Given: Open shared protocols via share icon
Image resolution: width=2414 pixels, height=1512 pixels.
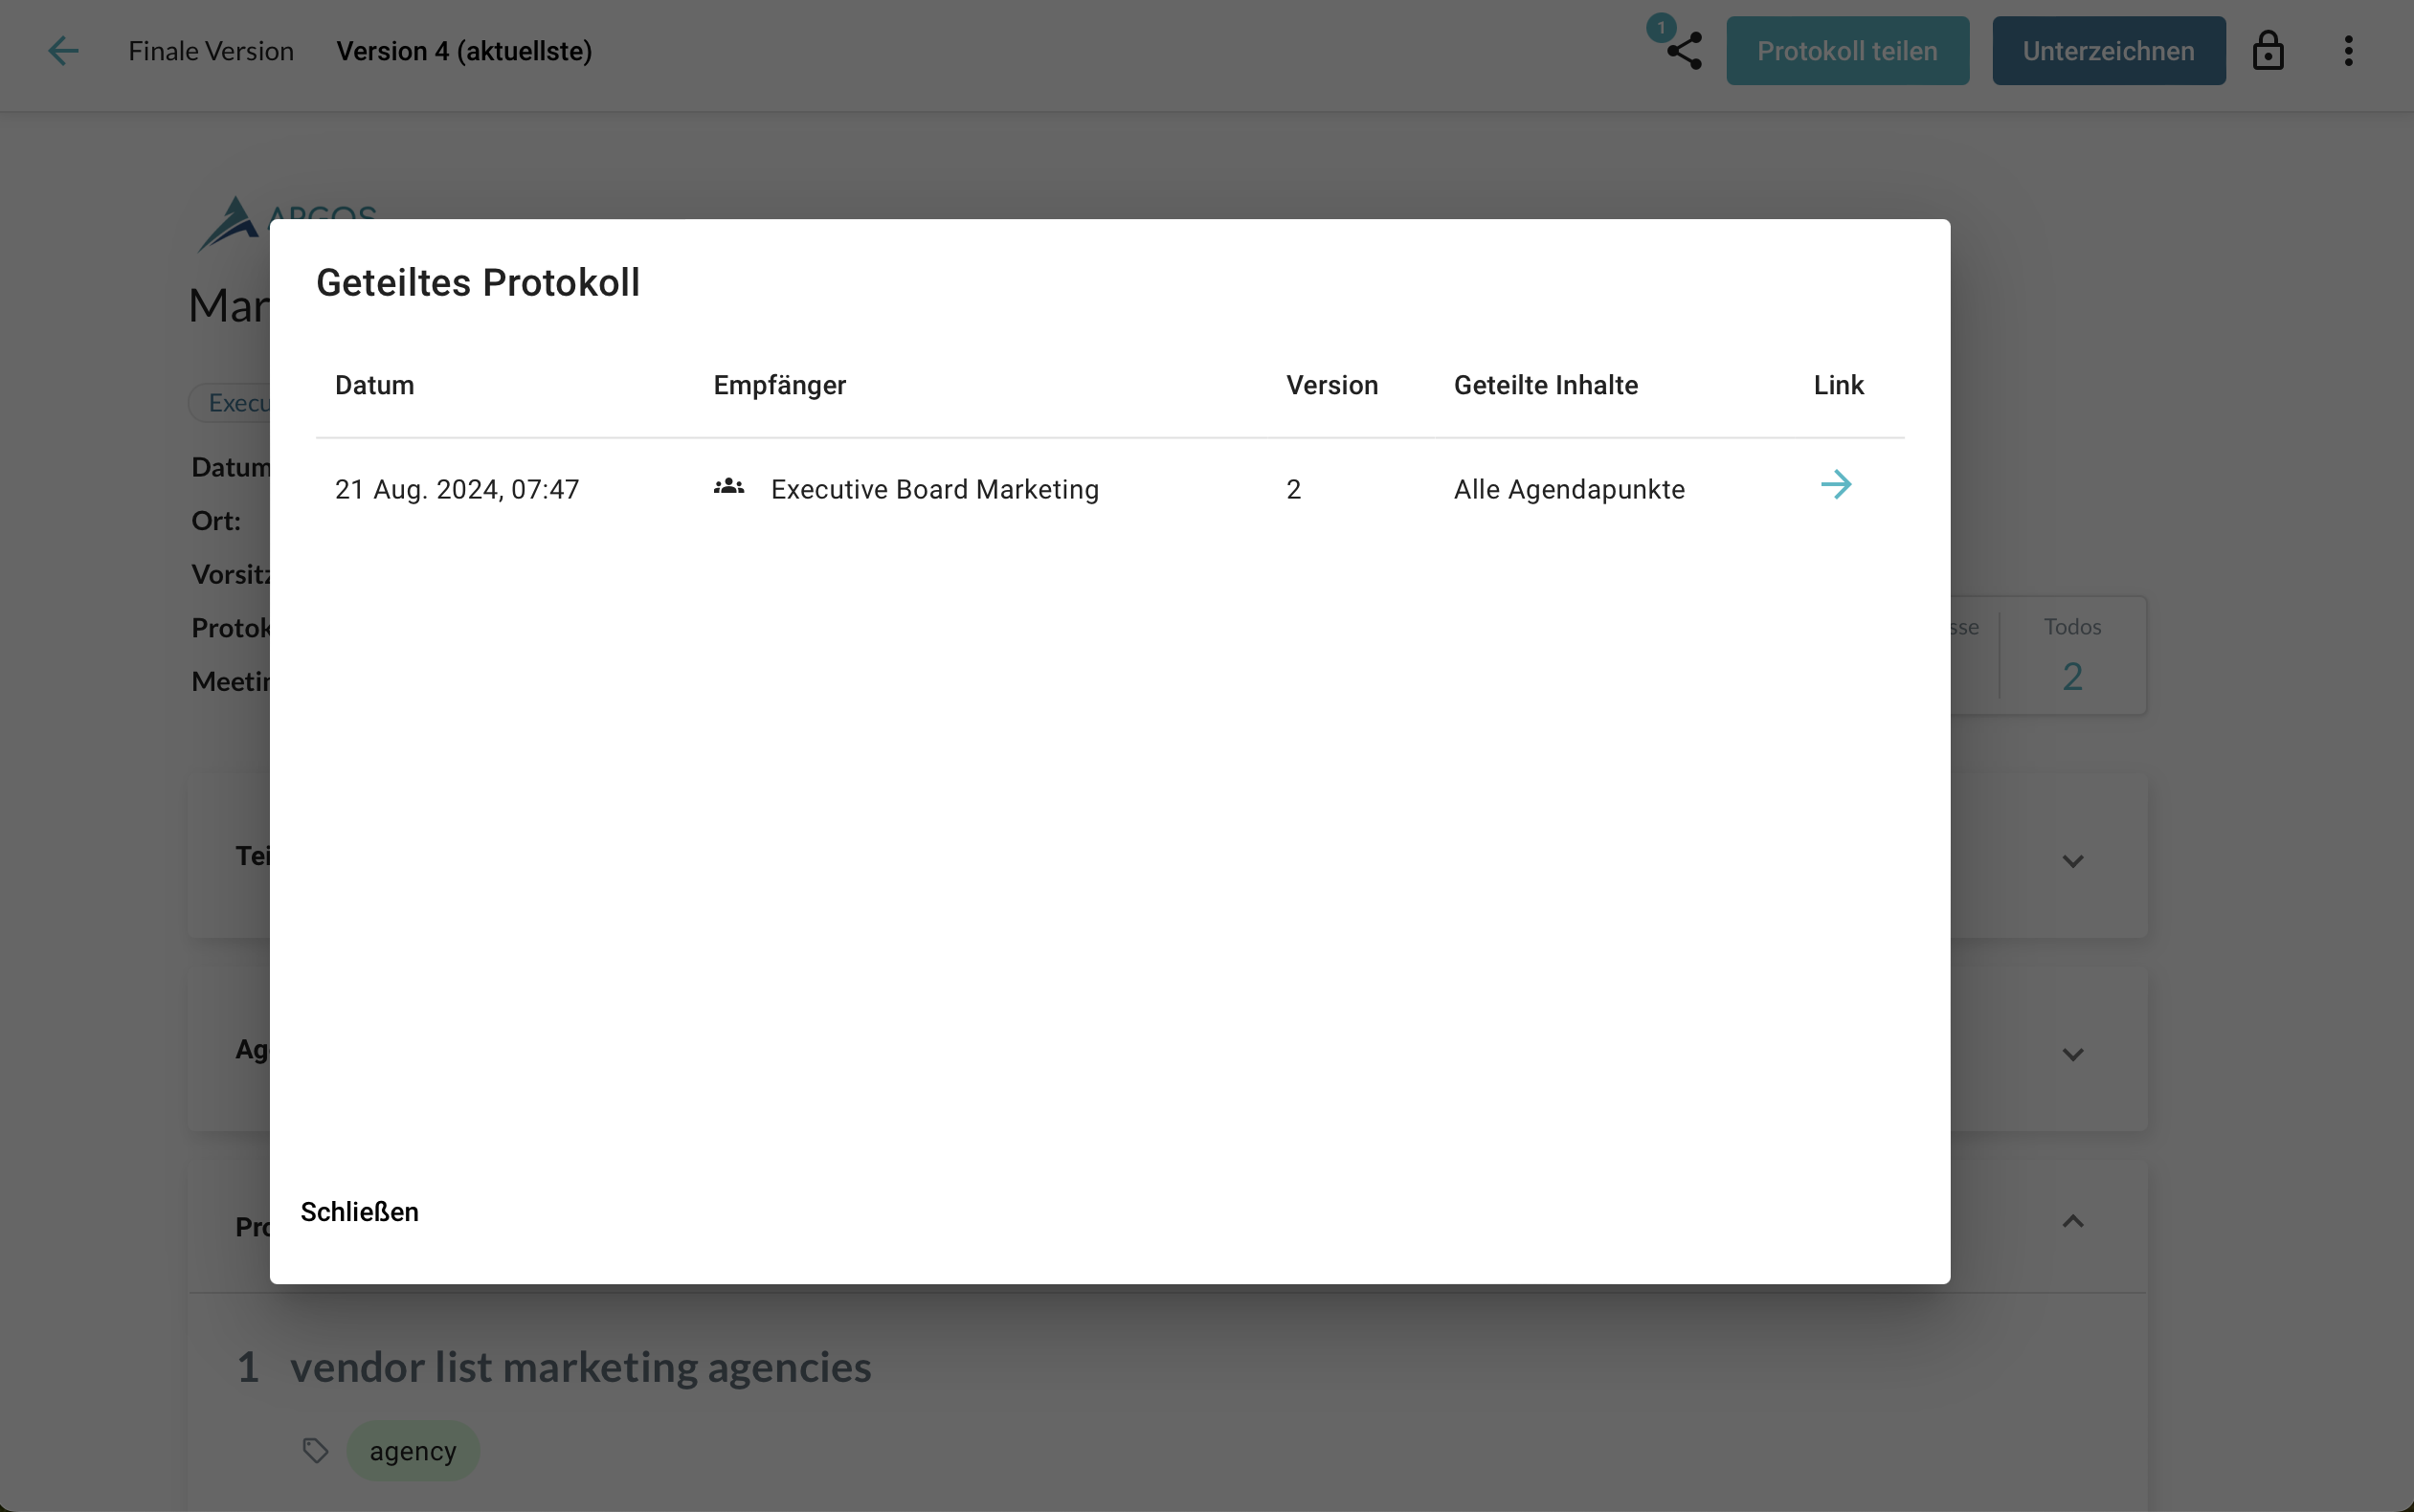Looking at the screenshot, I should pyautogui.click(x=1684, y=52).
